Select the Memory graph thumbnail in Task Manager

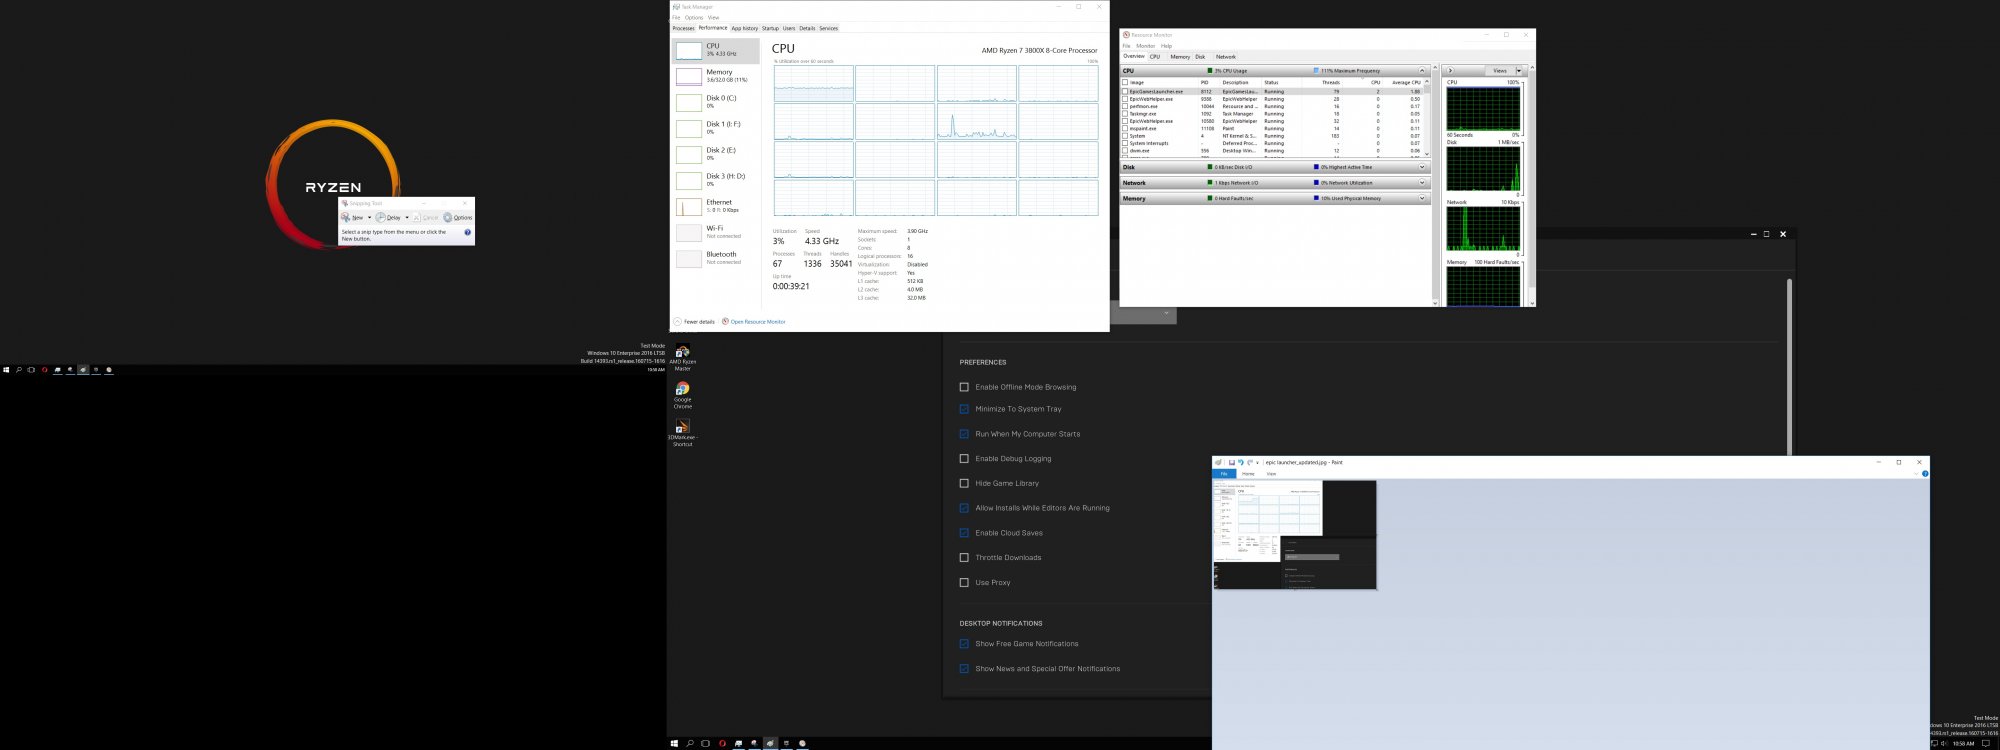pyautogui.click(x=688, y=77)
